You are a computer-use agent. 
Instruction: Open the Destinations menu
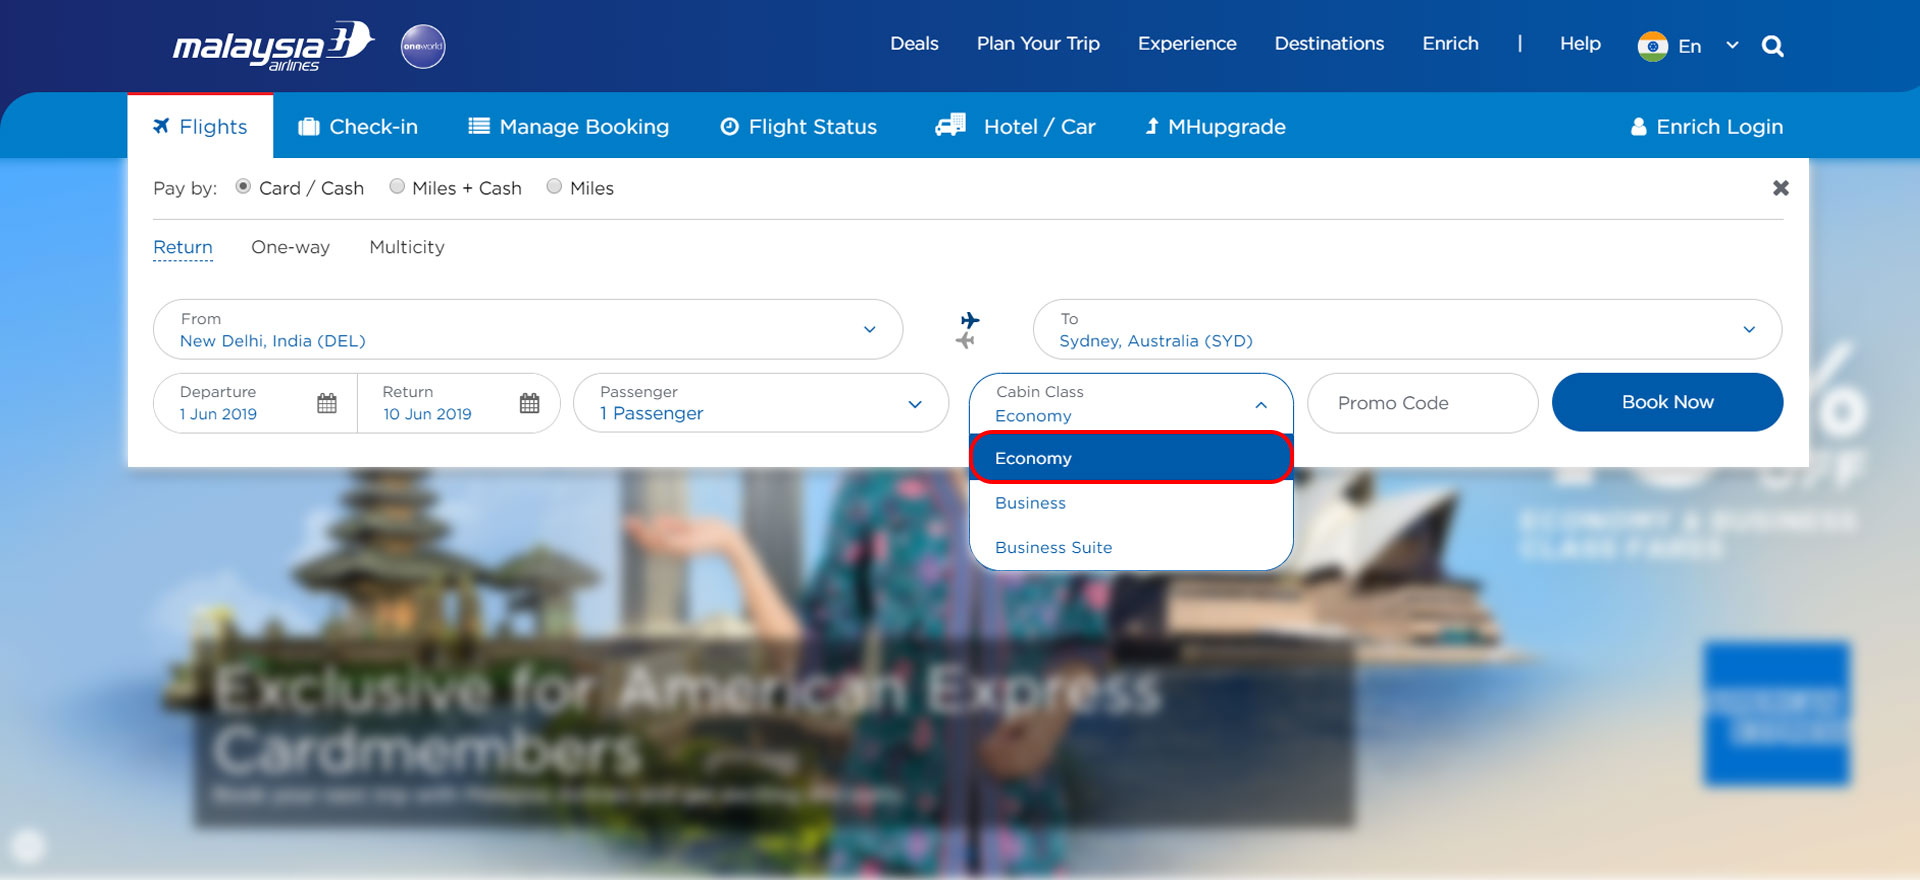point(1329,43)
